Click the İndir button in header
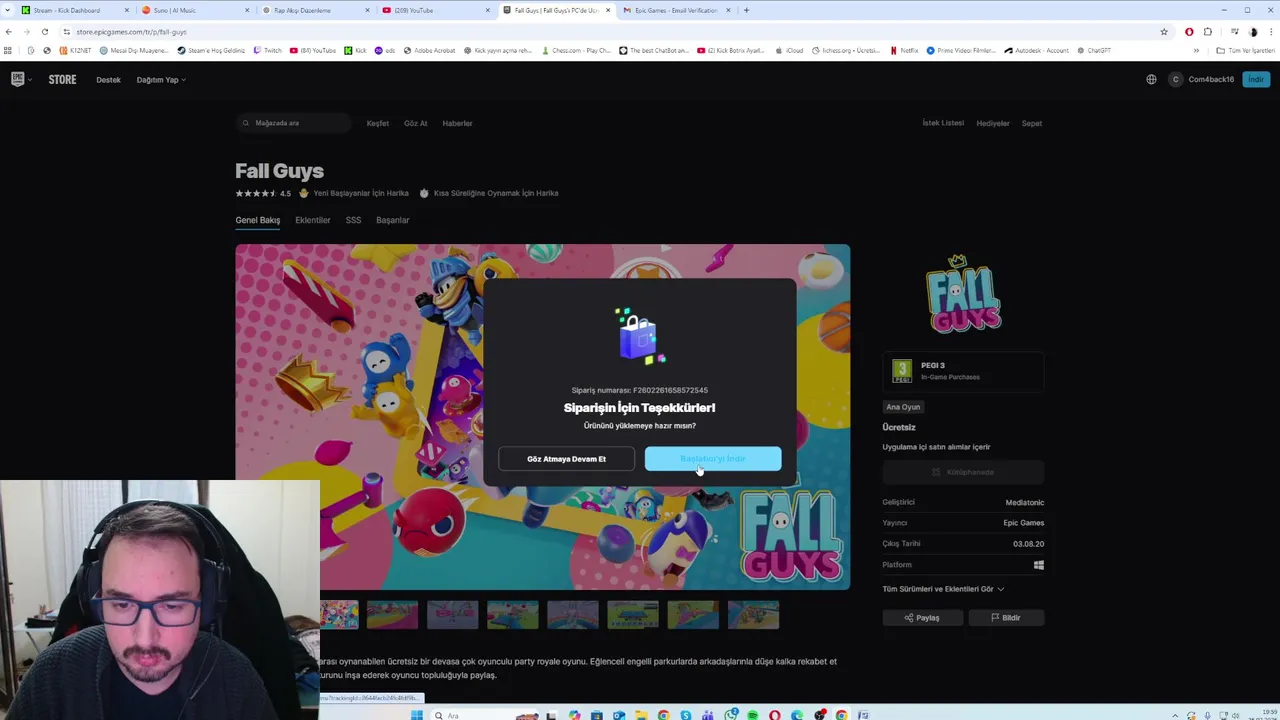The width and height of the screenshot is (1280, 720). click(x=1255, y=80)
